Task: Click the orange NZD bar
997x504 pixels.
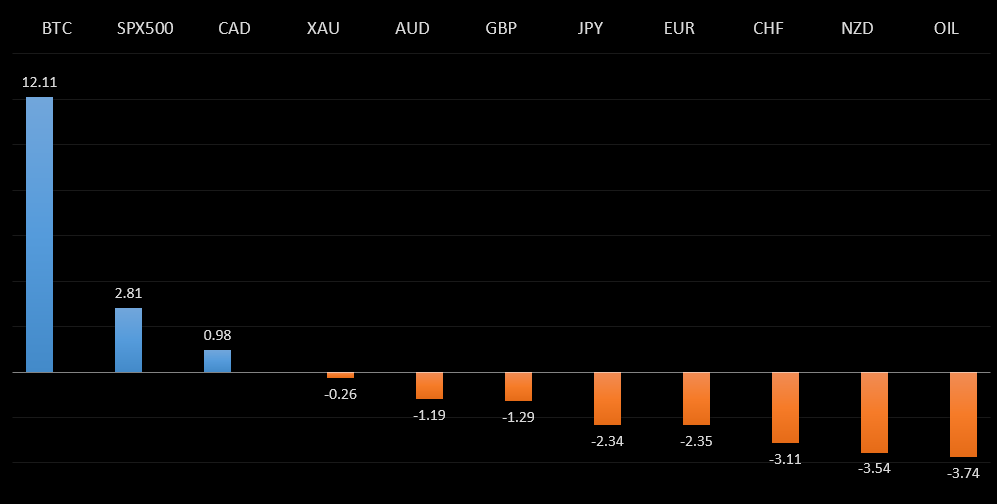Action: tap(874, 412)
